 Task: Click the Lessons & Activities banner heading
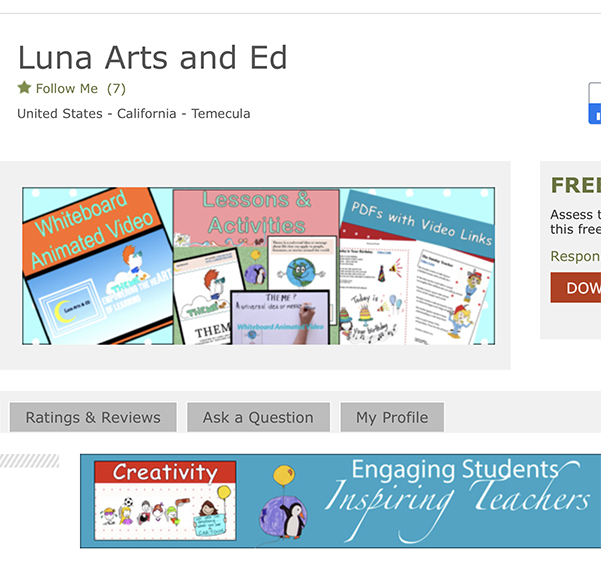(256, 212)
